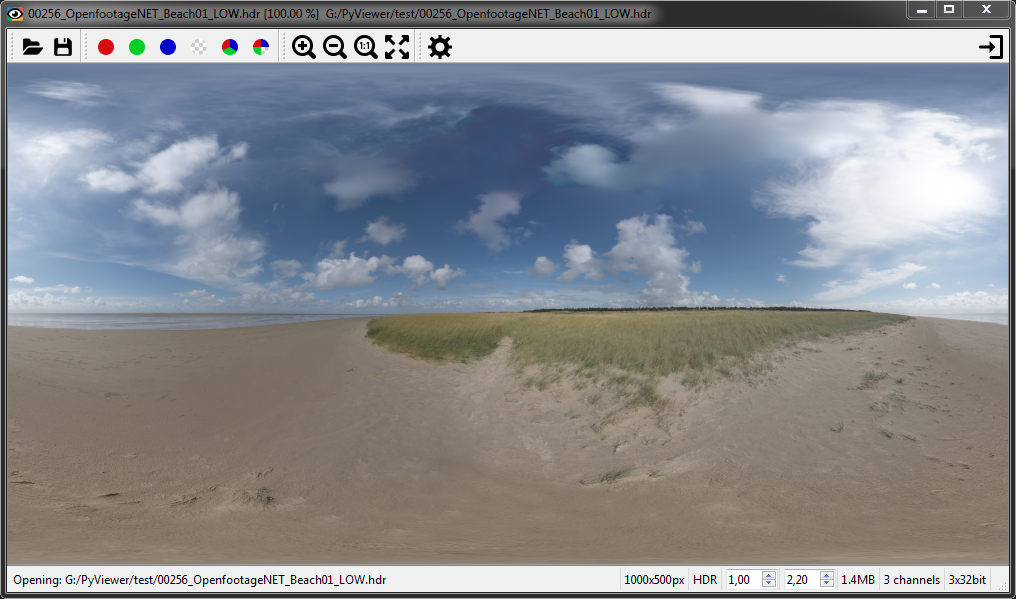Screen dimensions: 1016x599
Task: Open an image file with the folder icon
Action: [32, 47]
